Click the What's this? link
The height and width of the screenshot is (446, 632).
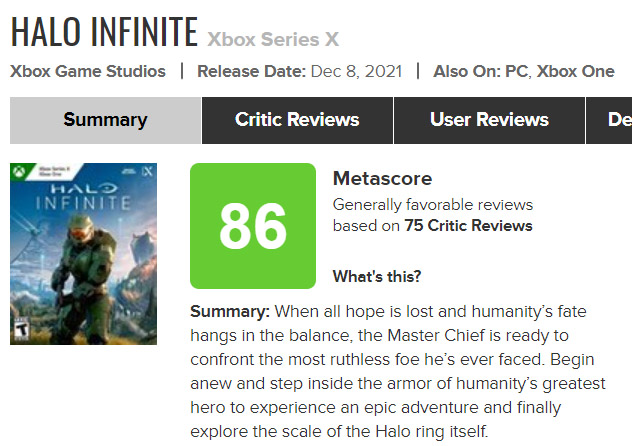[x=377, y=276]
